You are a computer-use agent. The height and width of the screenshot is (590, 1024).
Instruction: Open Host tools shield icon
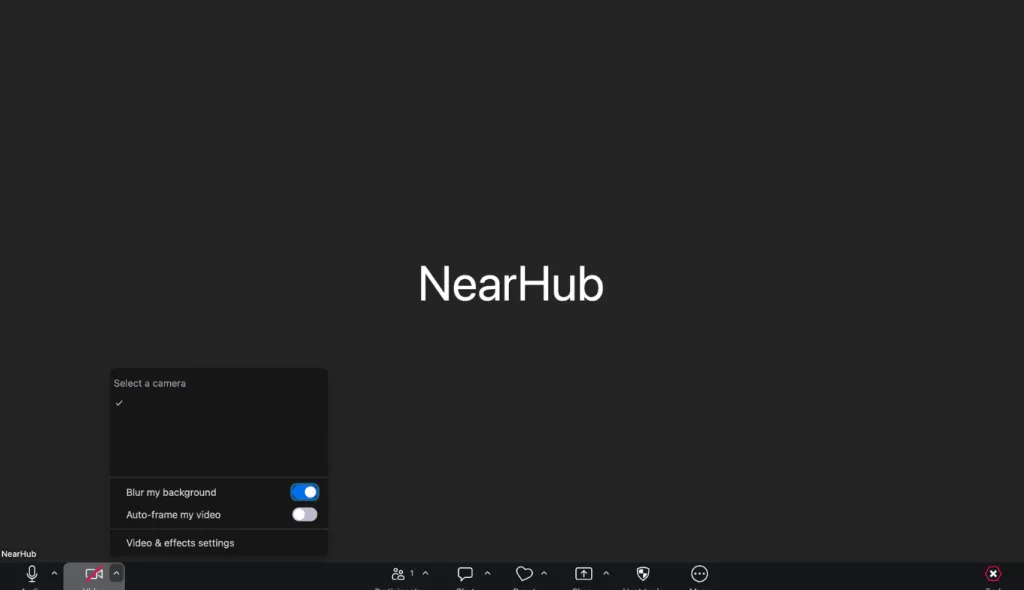(x=643, y=574)
